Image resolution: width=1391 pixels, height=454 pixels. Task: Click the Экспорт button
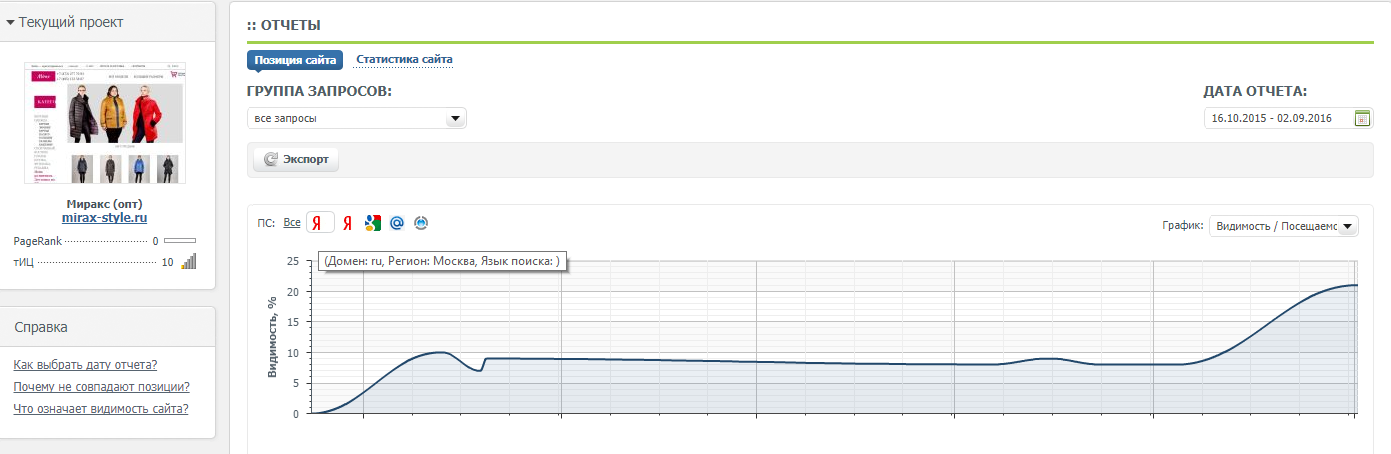pyautogui.click(x=296, y=160)
